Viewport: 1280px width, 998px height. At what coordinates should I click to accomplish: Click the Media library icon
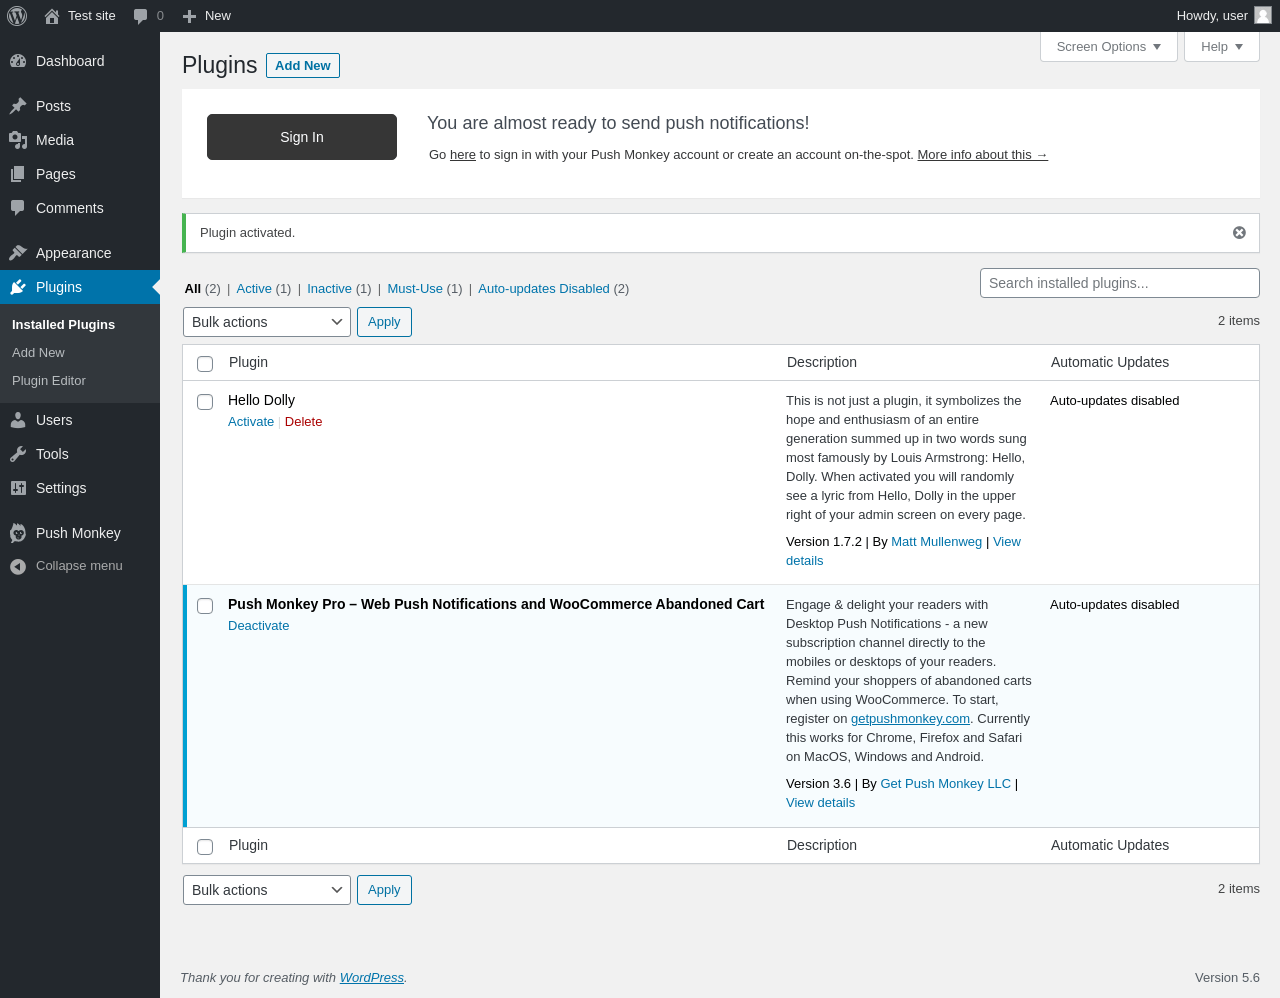pyautogui.click(x=18, y=140)
